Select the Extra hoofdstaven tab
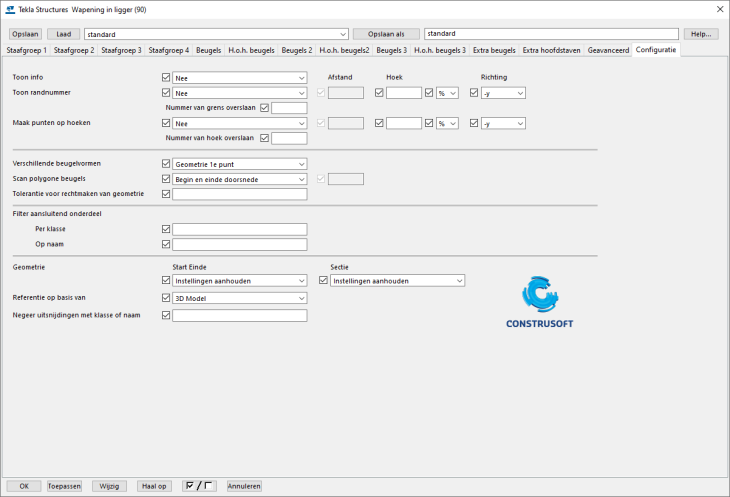730x497 pixels. coord(552,49)
